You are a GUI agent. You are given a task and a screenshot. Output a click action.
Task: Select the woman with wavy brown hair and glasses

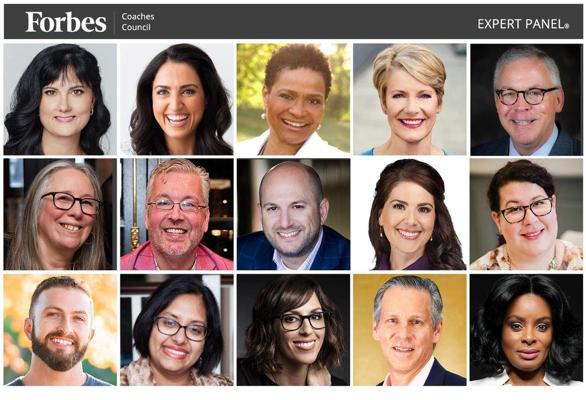point(293,330)
